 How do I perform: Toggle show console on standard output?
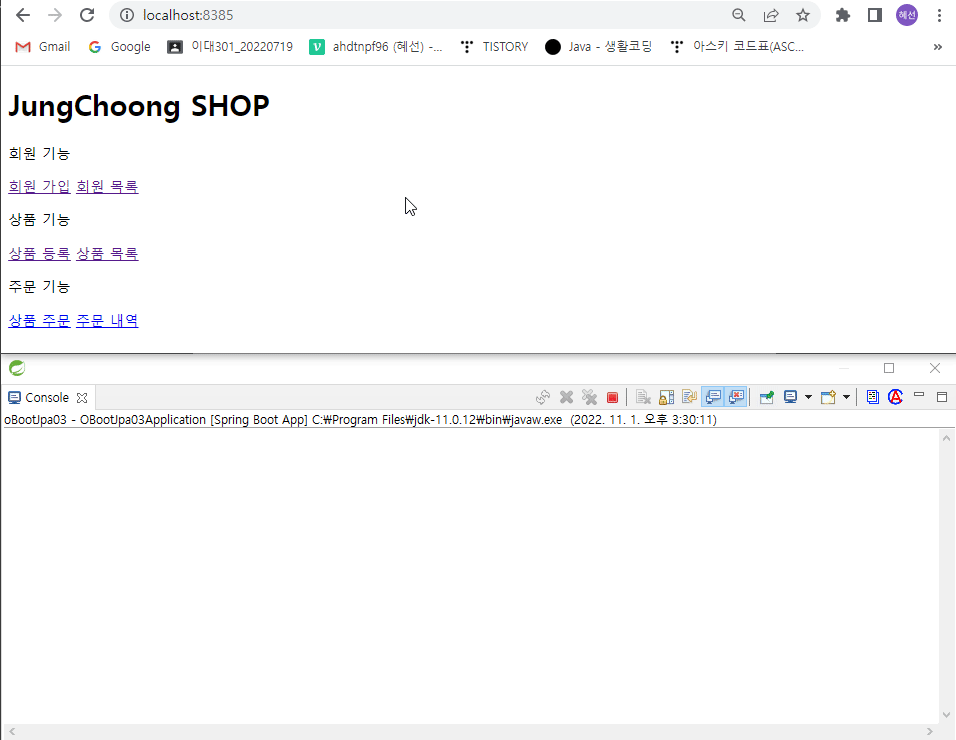point(713,397)
